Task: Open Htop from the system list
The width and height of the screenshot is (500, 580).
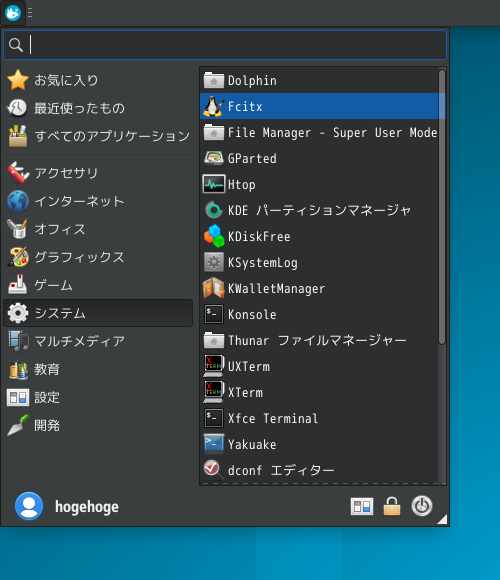Action: [322, 184]
